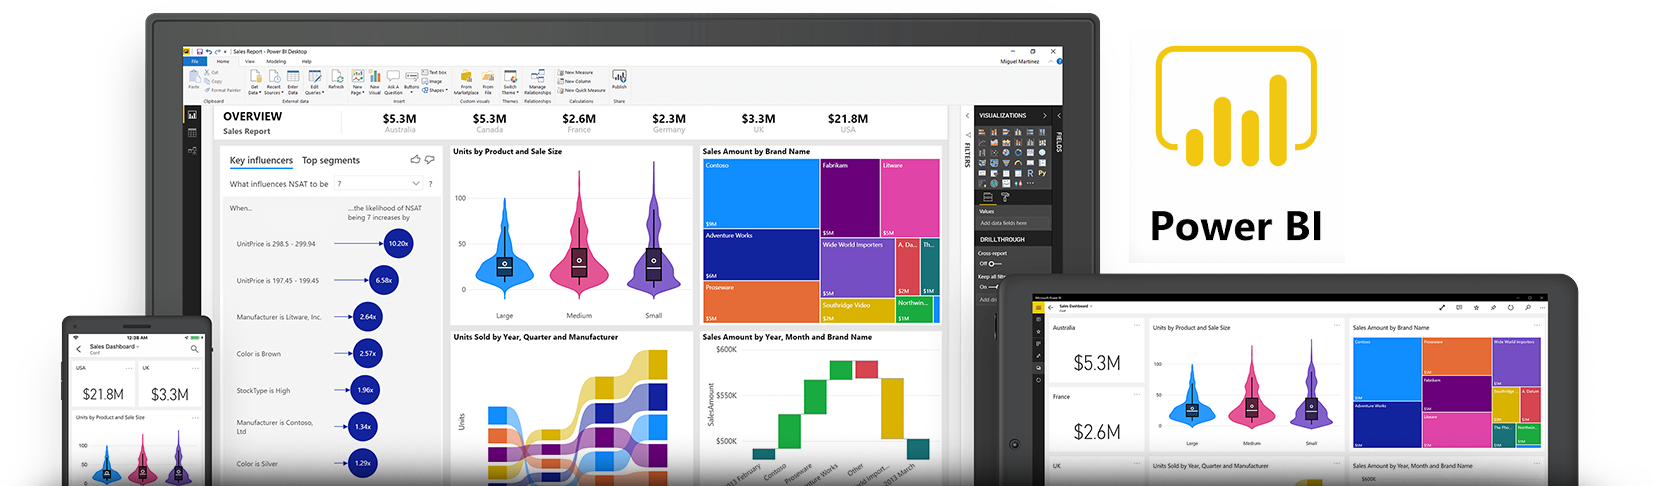Click the 6.58x influencer bubble
The width and height of the screenshot is (1654, 486).
(x=384, y=280)
